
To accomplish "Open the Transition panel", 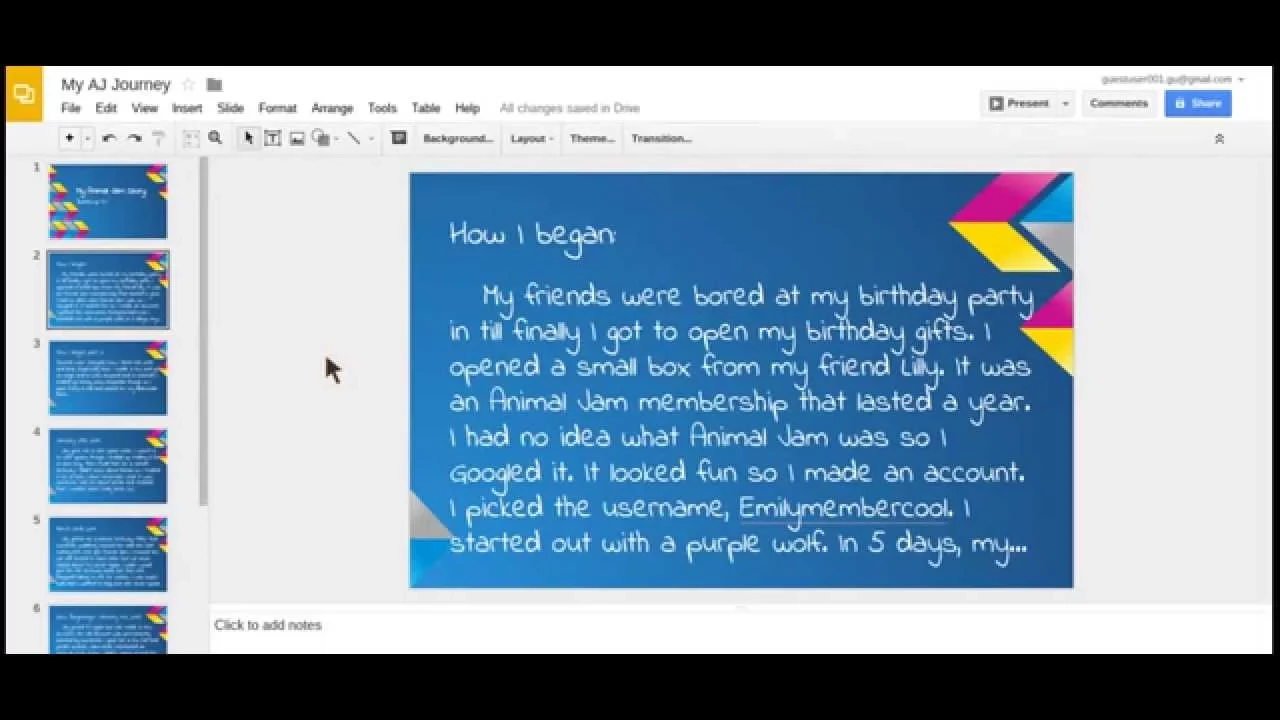I will [x=661, y=139].
